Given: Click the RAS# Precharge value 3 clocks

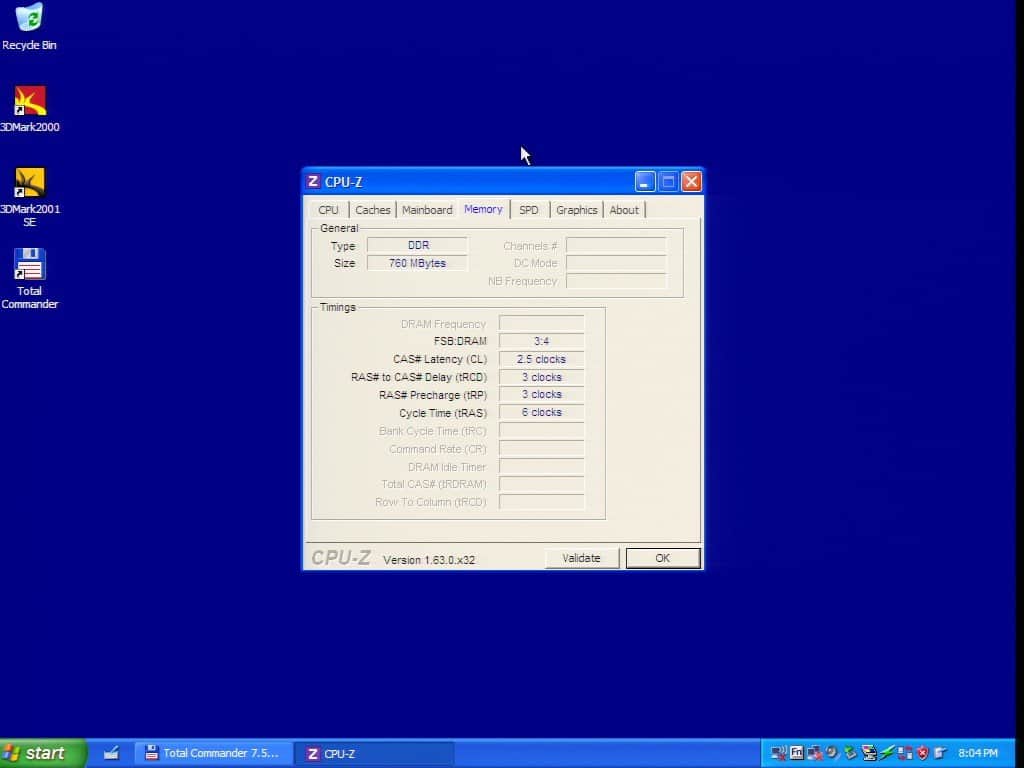Looking at the screenshot, I should (x=541, y=394).
